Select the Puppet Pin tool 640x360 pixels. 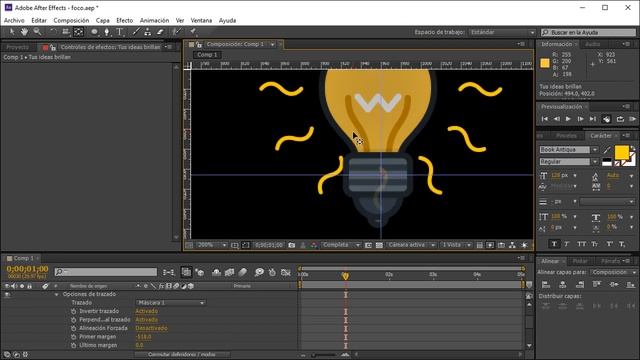[193, 32]
